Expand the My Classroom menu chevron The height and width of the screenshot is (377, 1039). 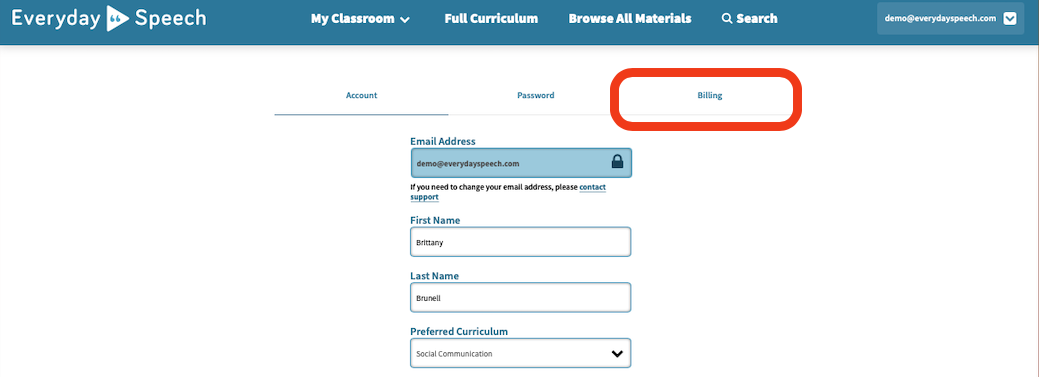tap(405, 20)
